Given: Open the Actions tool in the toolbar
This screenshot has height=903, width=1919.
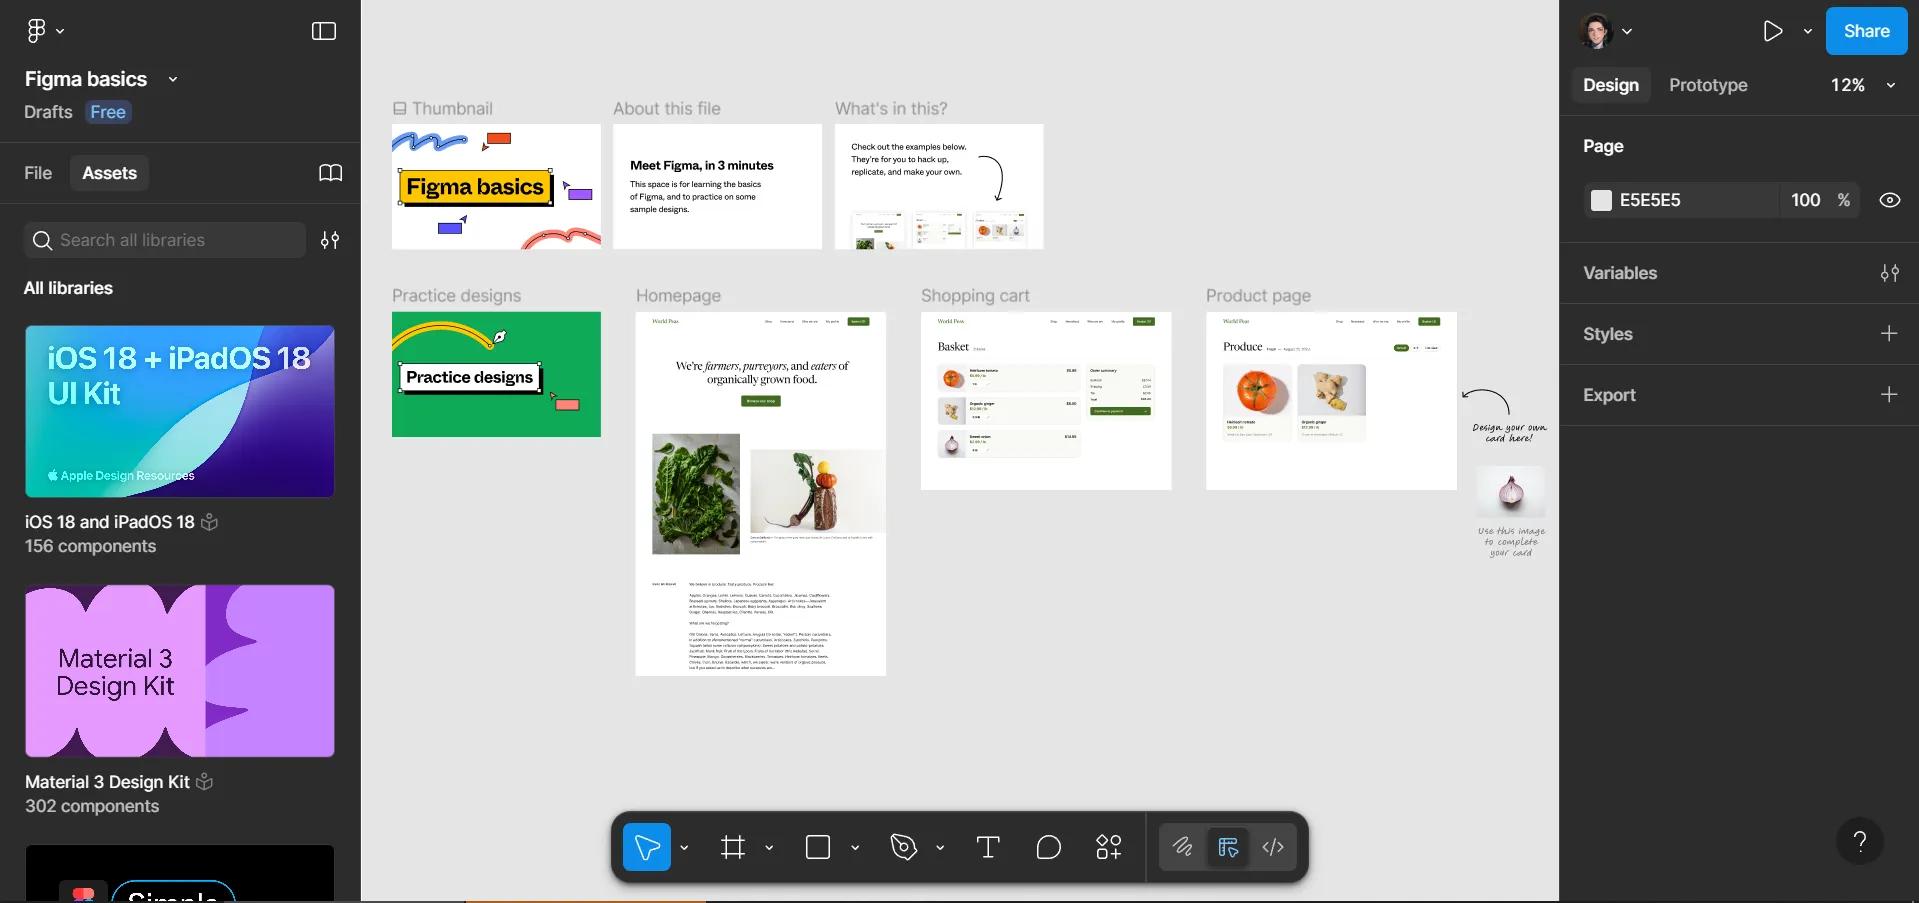Looking at the screenshot, I should [1109, 847].
